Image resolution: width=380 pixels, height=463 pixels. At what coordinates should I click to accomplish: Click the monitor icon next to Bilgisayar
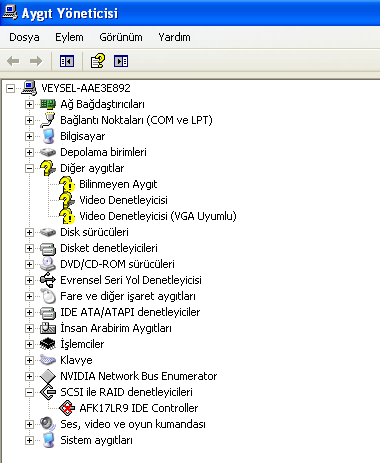click(49, 136)
